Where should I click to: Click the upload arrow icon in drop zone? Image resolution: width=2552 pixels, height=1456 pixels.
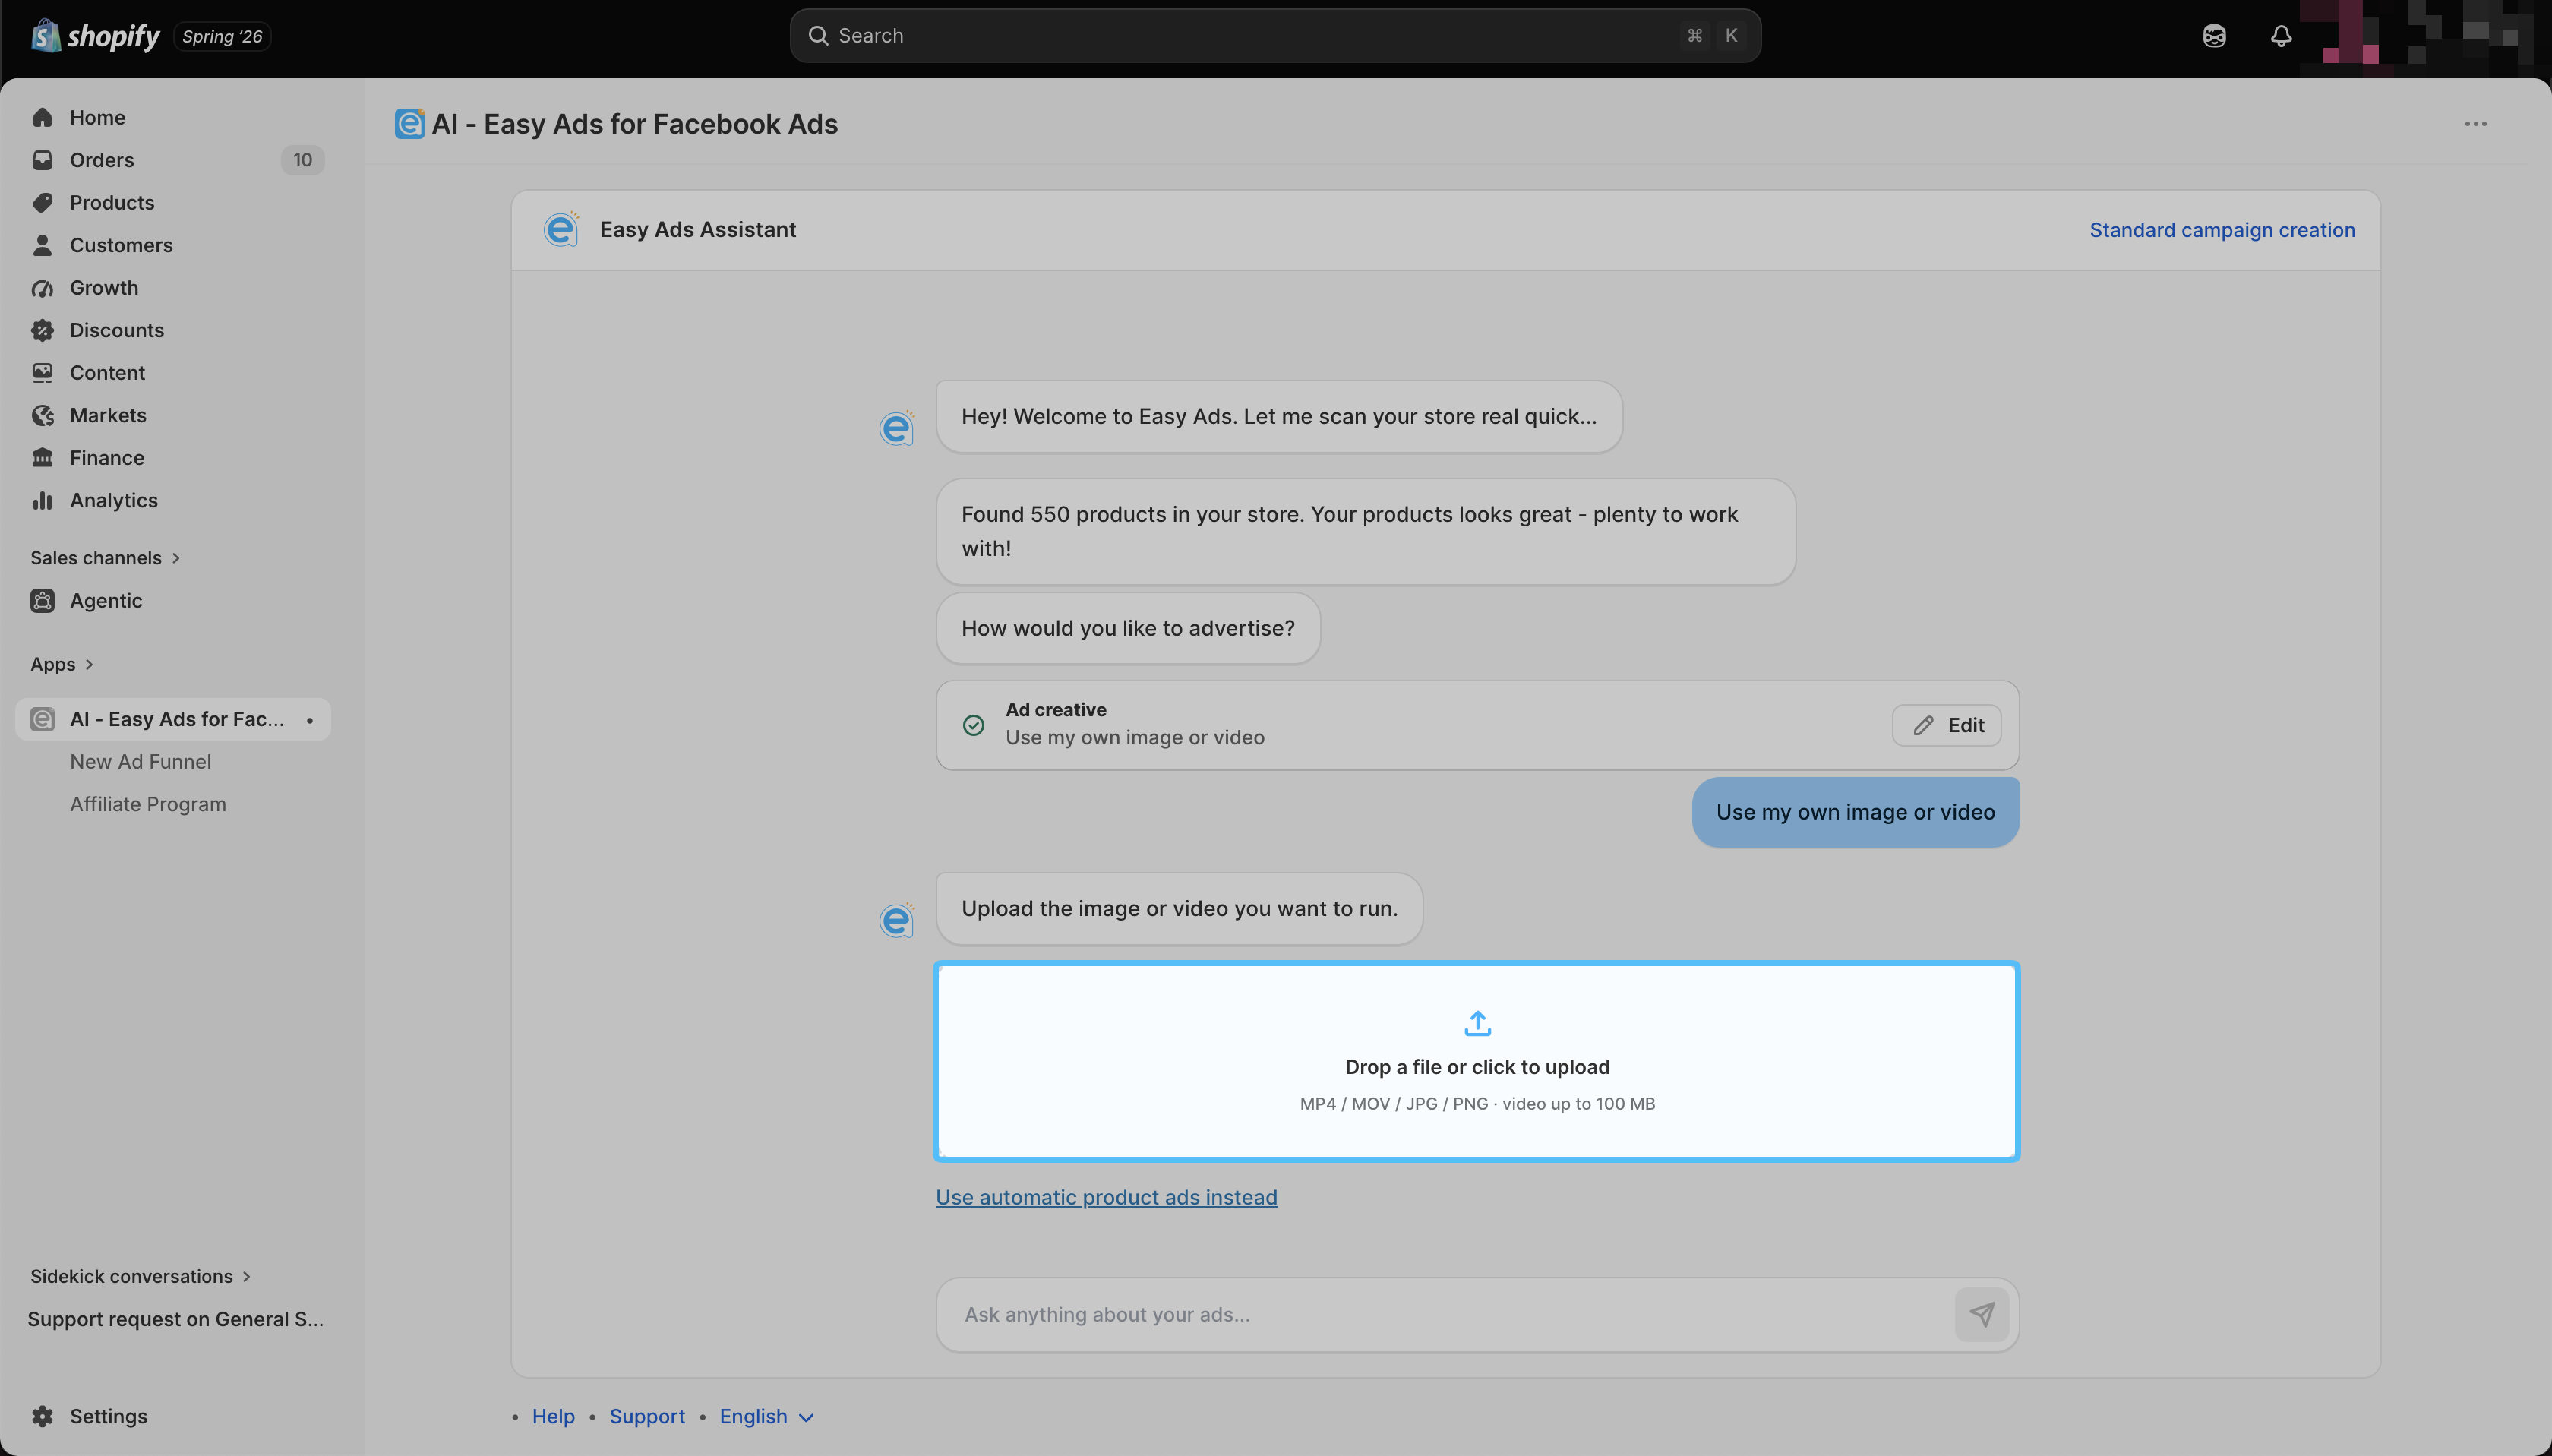pyautogui.click(x=1477, y=1023)
